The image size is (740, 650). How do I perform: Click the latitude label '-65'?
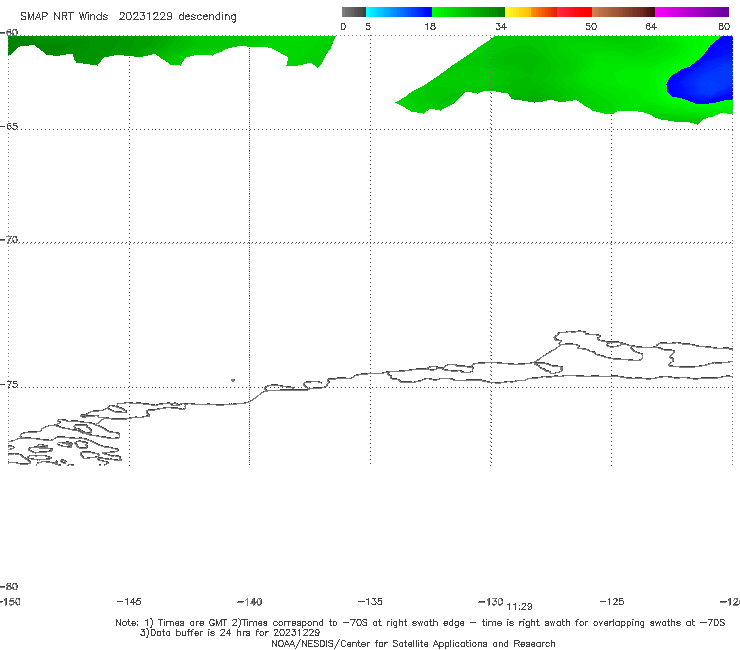(9, 127)
